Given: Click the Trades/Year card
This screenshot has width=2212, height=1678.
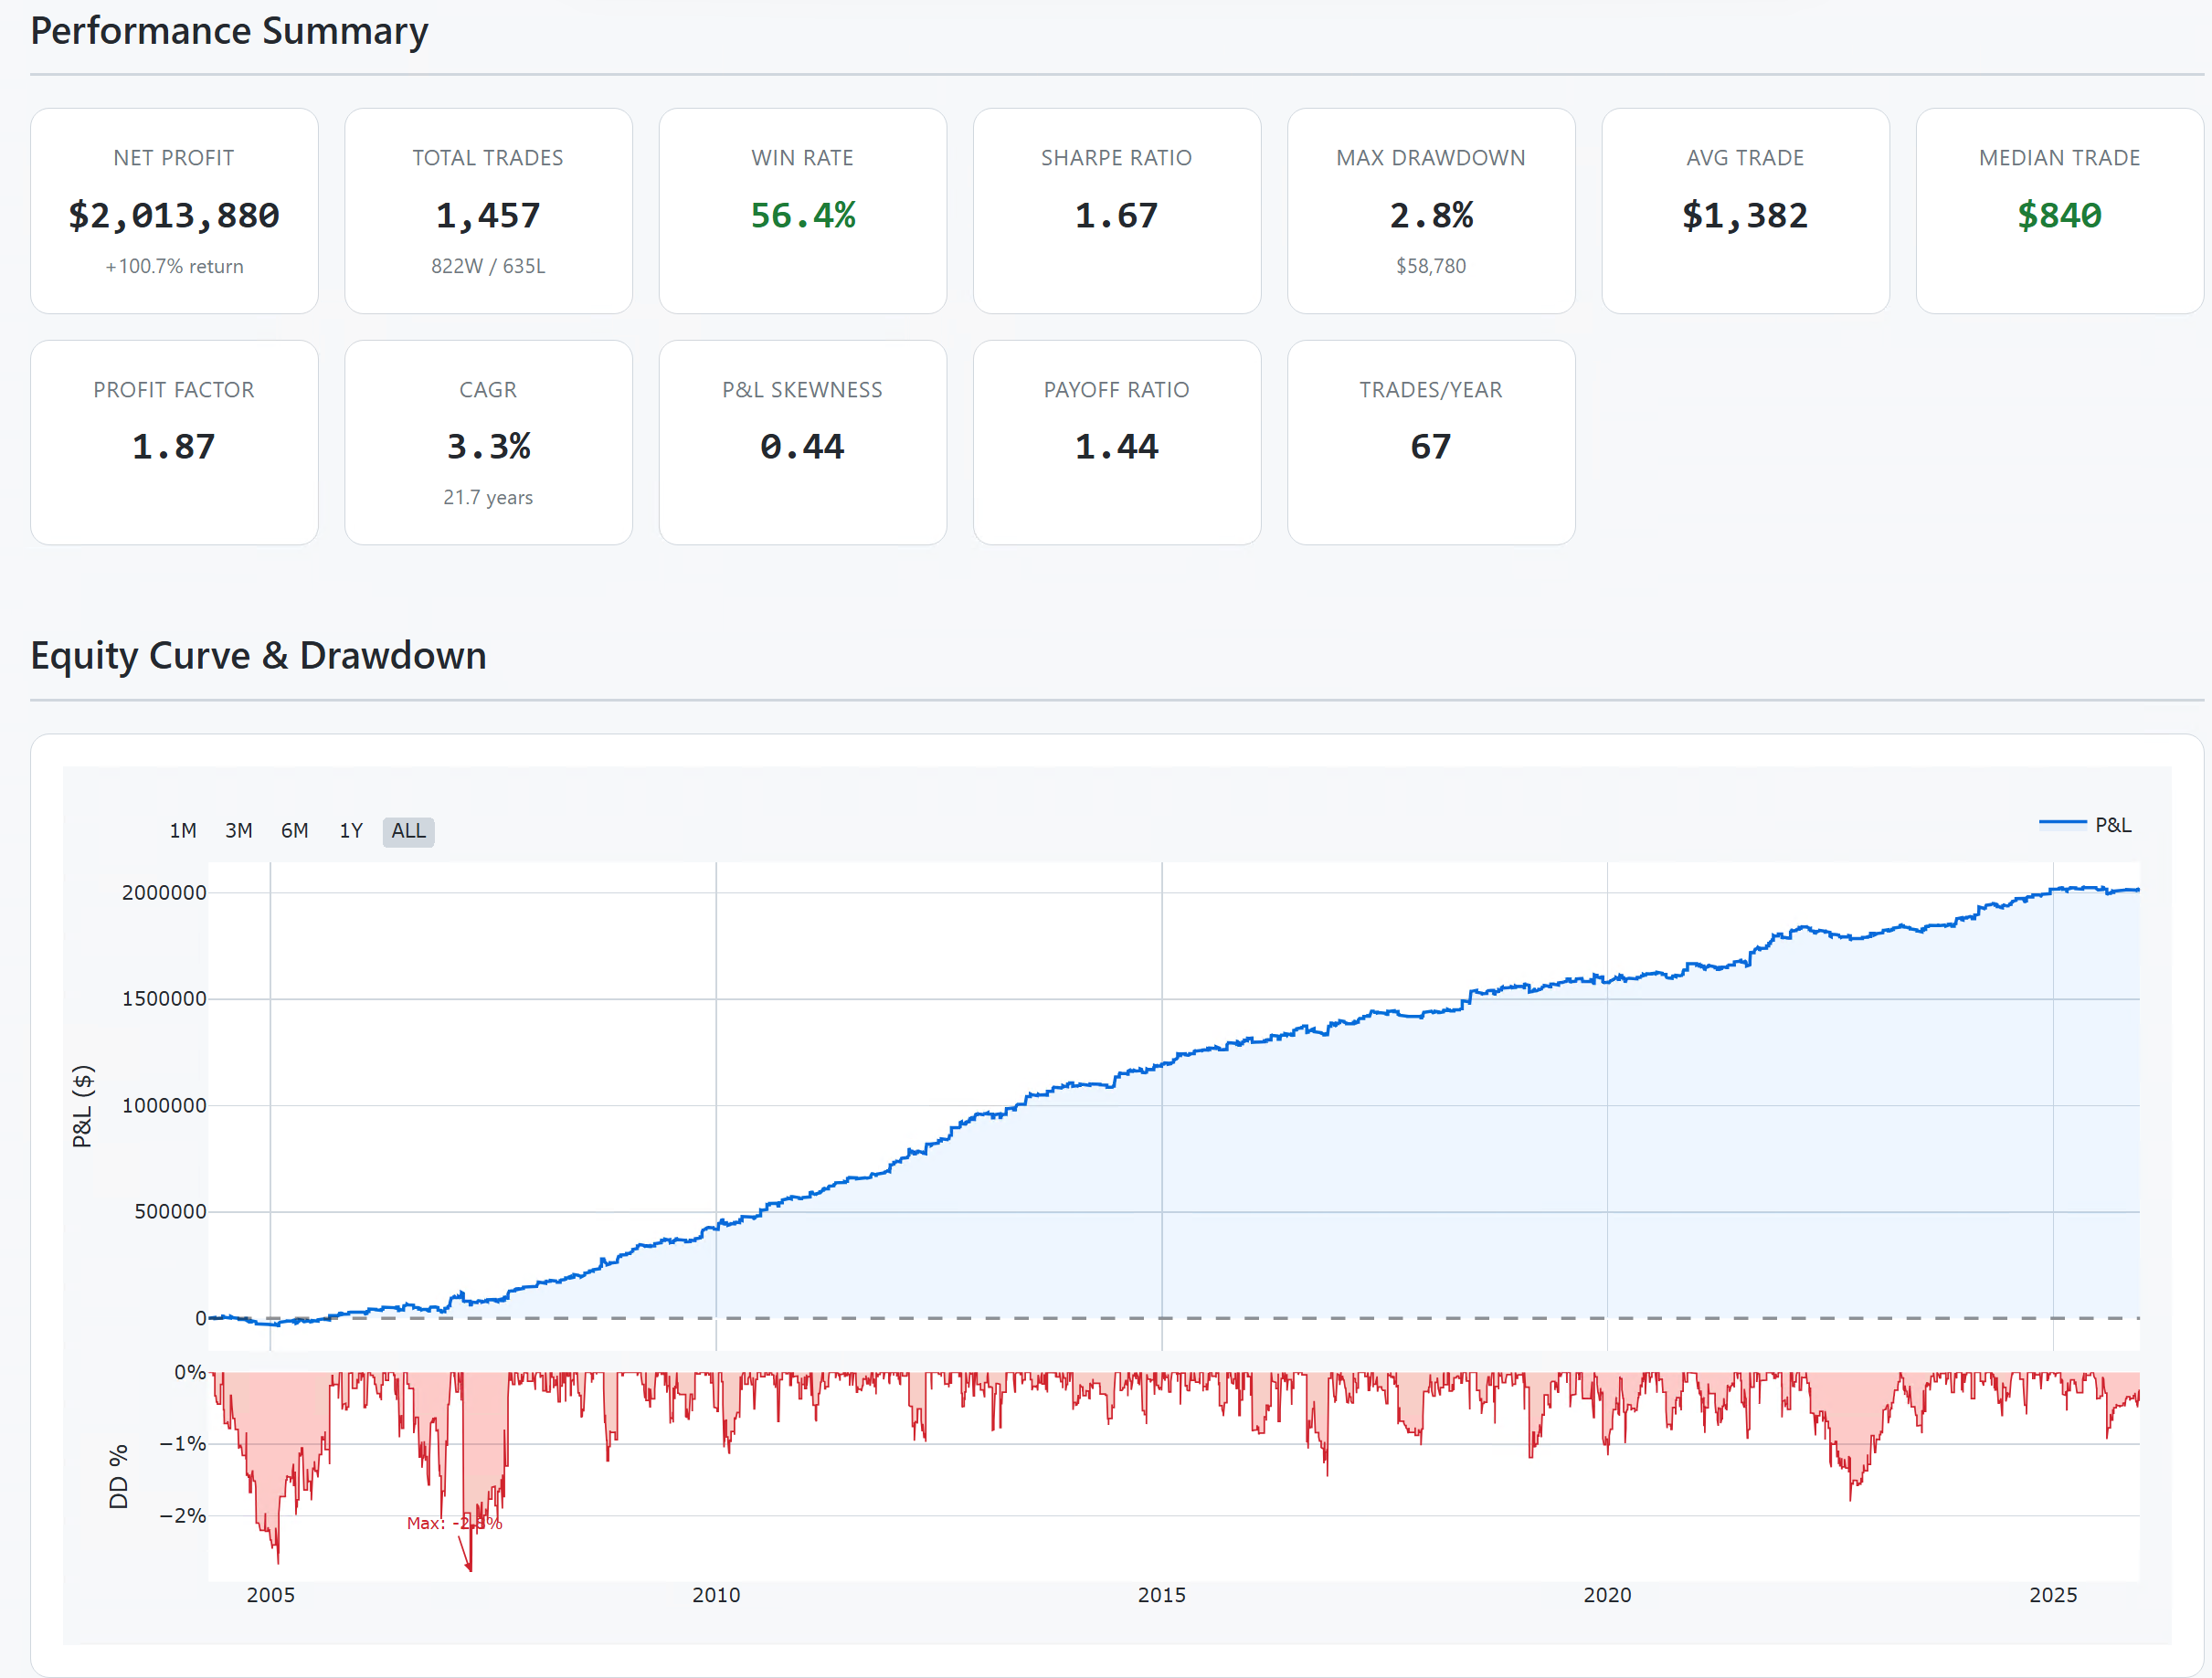Looking at the screenshot, I should click(x=1430, y=442).
